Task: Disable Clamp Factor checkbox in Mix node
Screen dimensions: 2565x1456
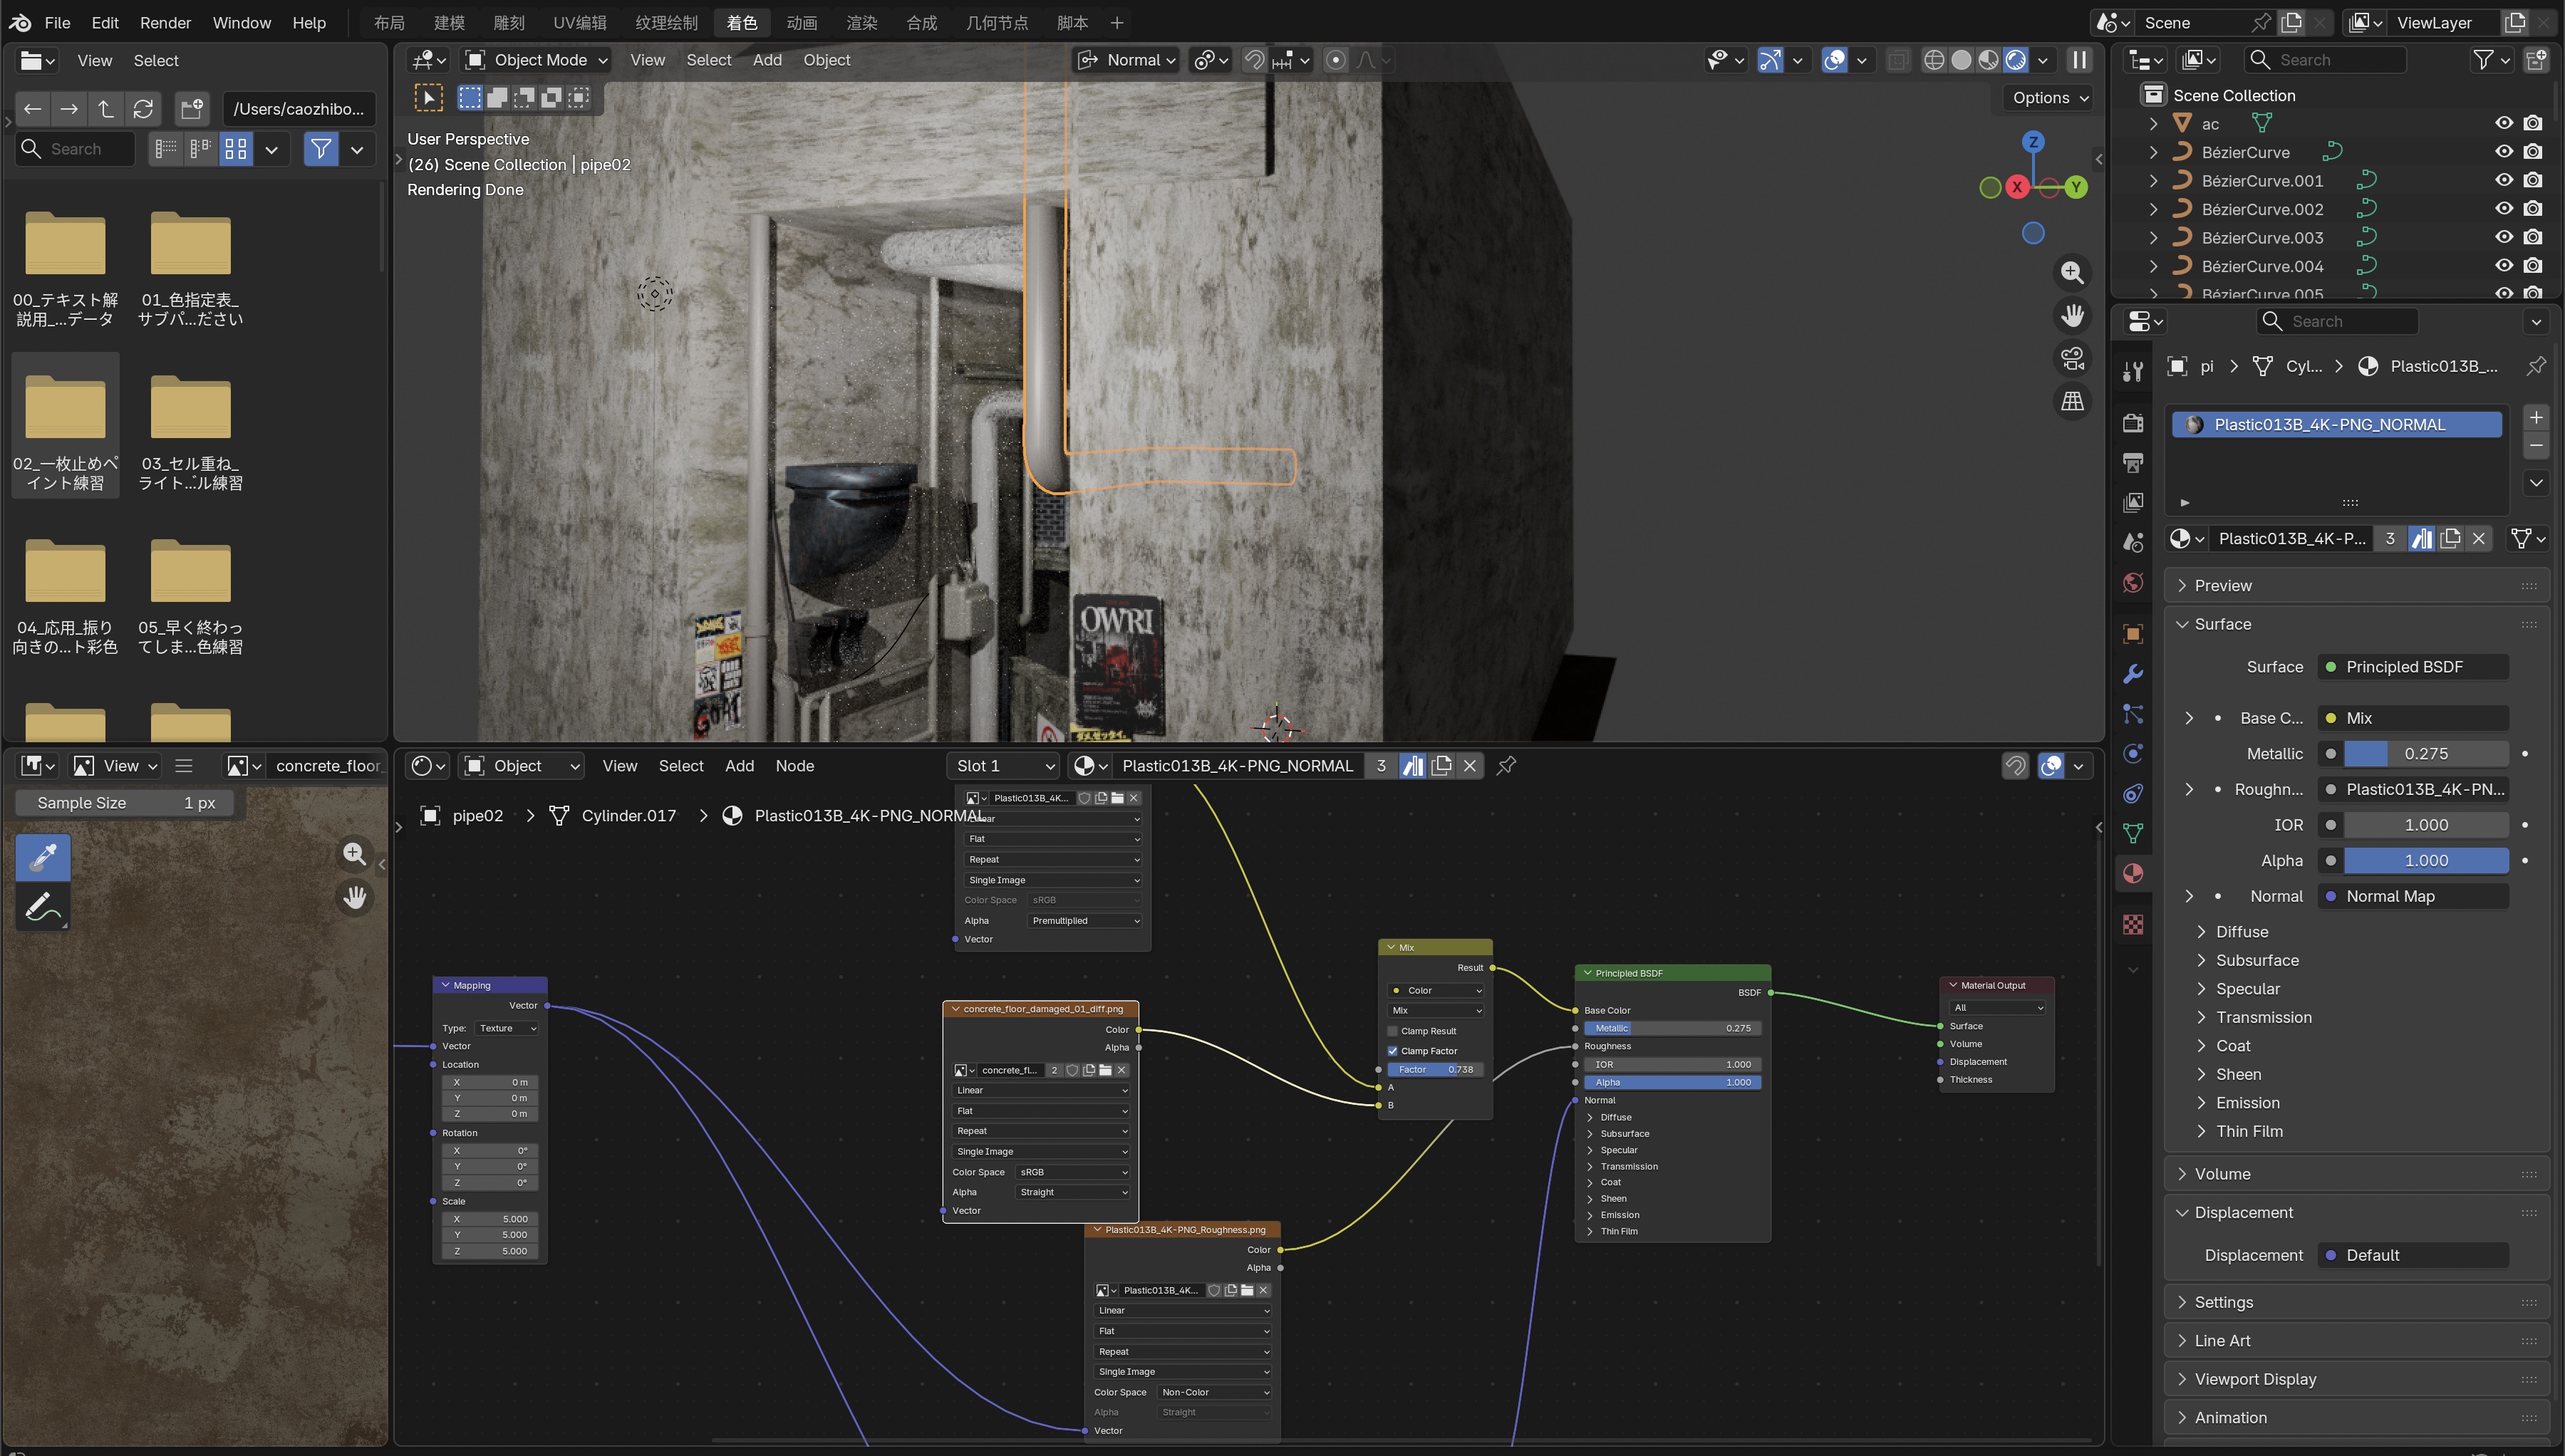Action: (1392, 1051)
